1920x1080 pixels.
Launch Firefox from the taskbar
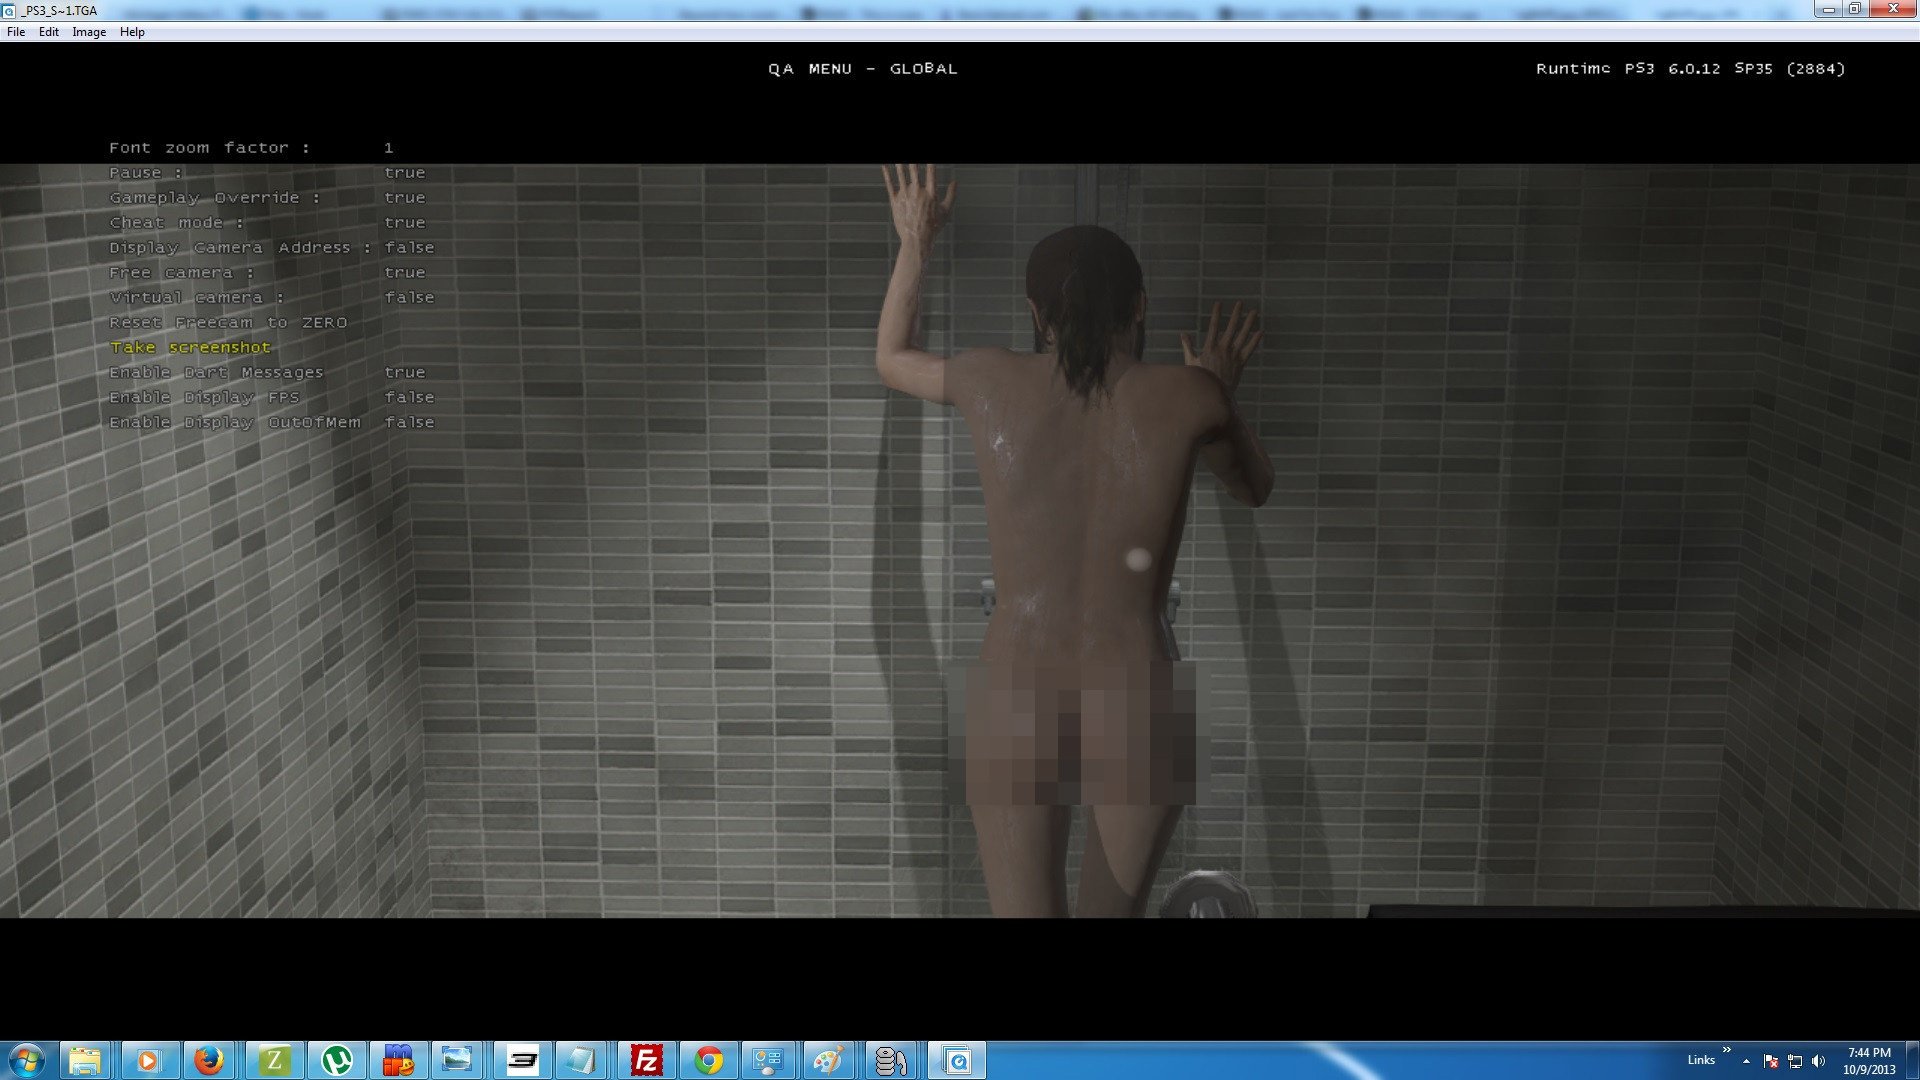pyautogui.click(x=209, y=1060)
